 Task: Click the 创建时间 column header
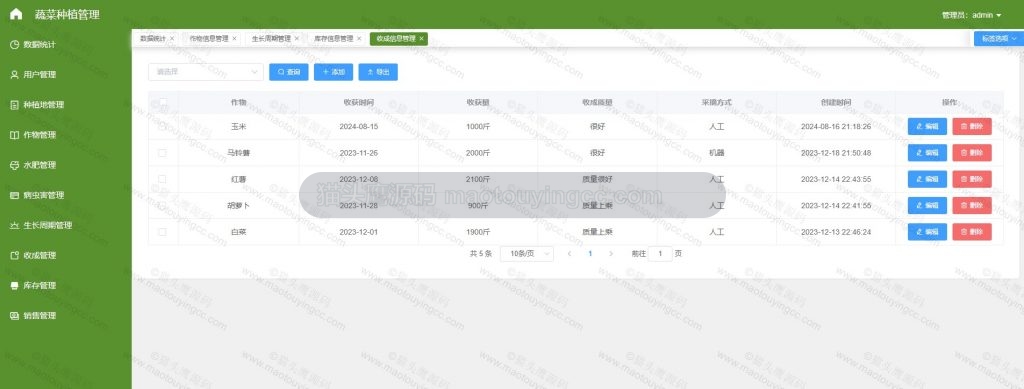pos(835,102)
